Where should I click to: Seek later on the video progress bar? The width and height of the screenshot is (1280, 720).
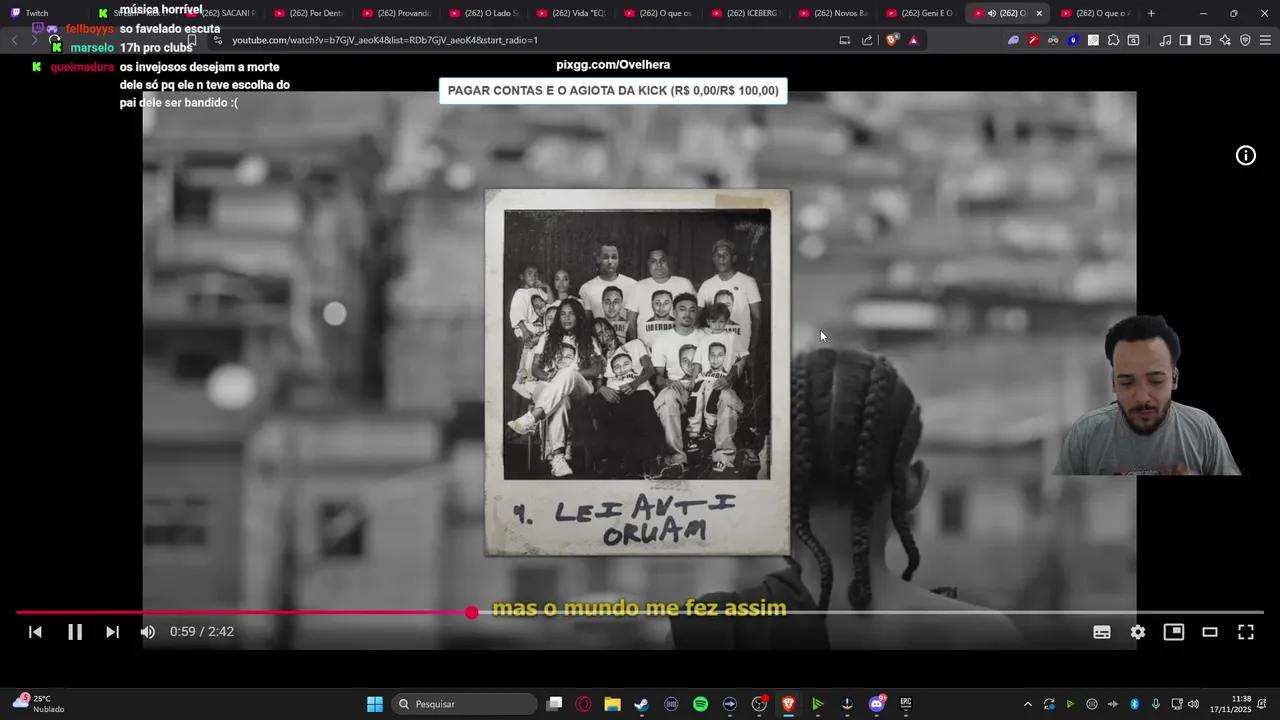click(870, 612)
